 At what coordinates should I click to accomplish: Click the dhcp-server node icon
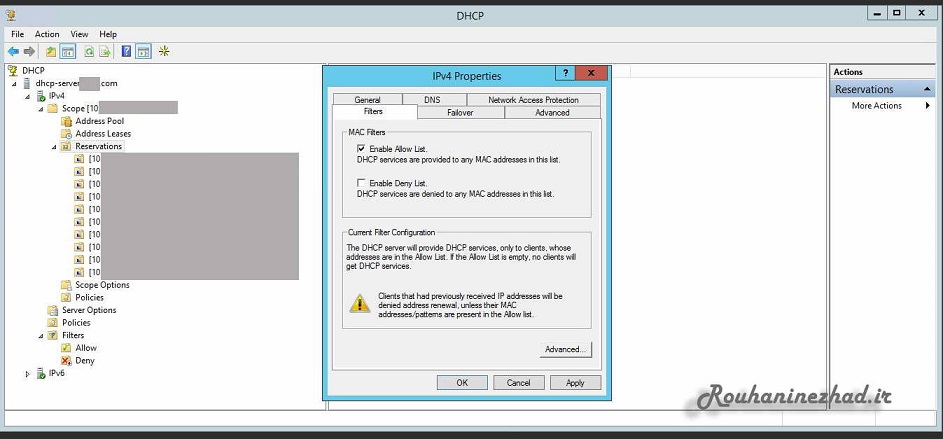coord(27,83)
